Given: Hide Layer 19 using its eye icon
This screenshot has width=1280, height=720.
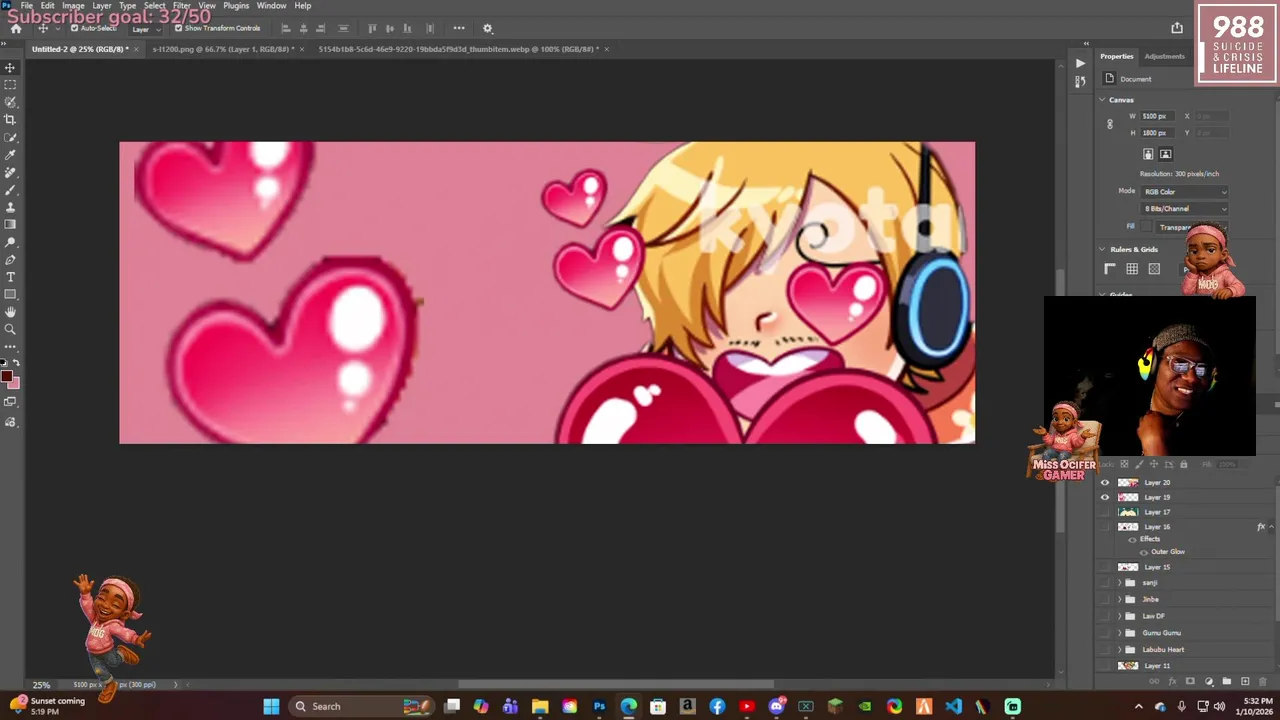Looking at the screenshot, I should pos(1105,497).
